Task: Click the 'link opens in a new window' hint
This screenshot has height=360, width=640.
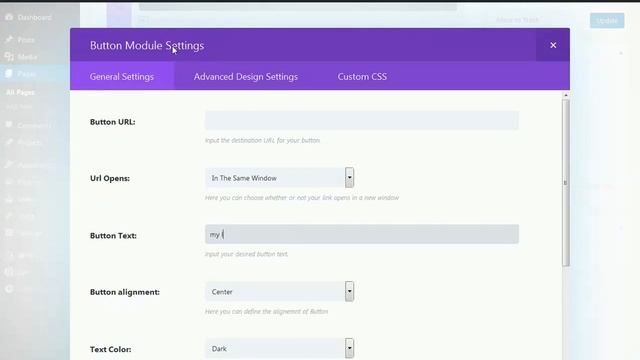Action: coord(302,198)
